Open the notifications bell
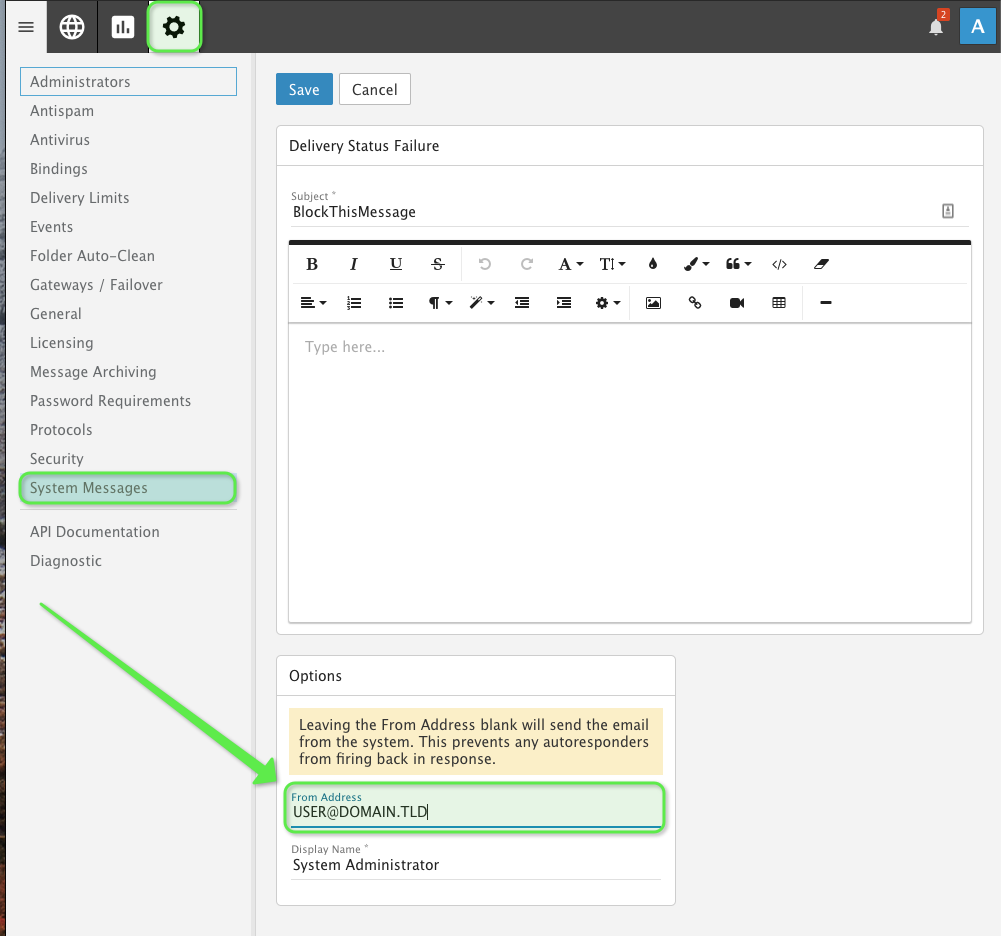This screenshot has height=936, width=1001. 936,27
